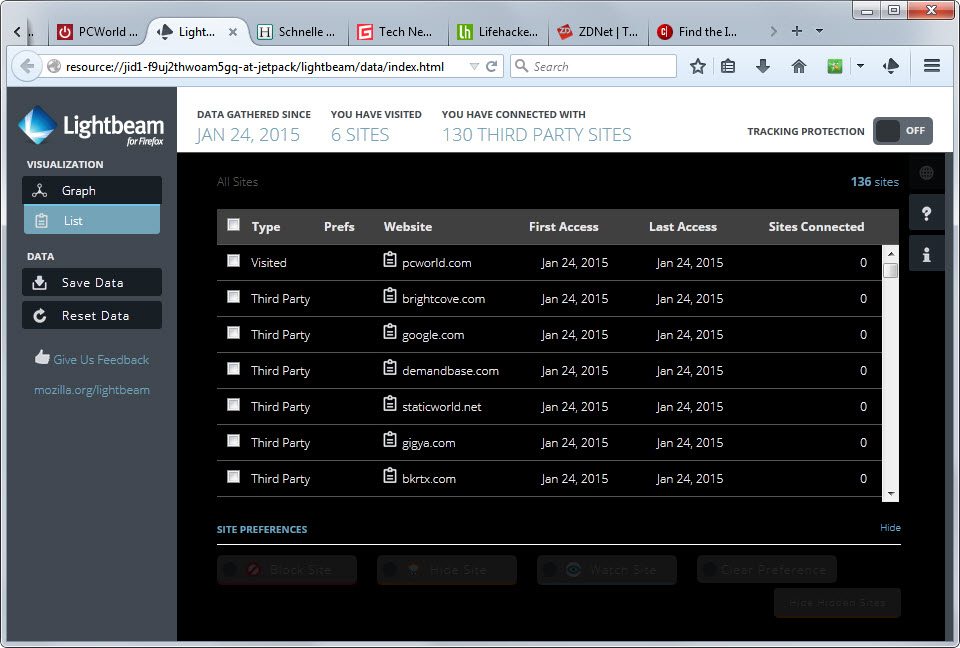The image size is (960, 648).
Task: Click the list scrollbar up arrow
Action: click(x=891, y=253)
